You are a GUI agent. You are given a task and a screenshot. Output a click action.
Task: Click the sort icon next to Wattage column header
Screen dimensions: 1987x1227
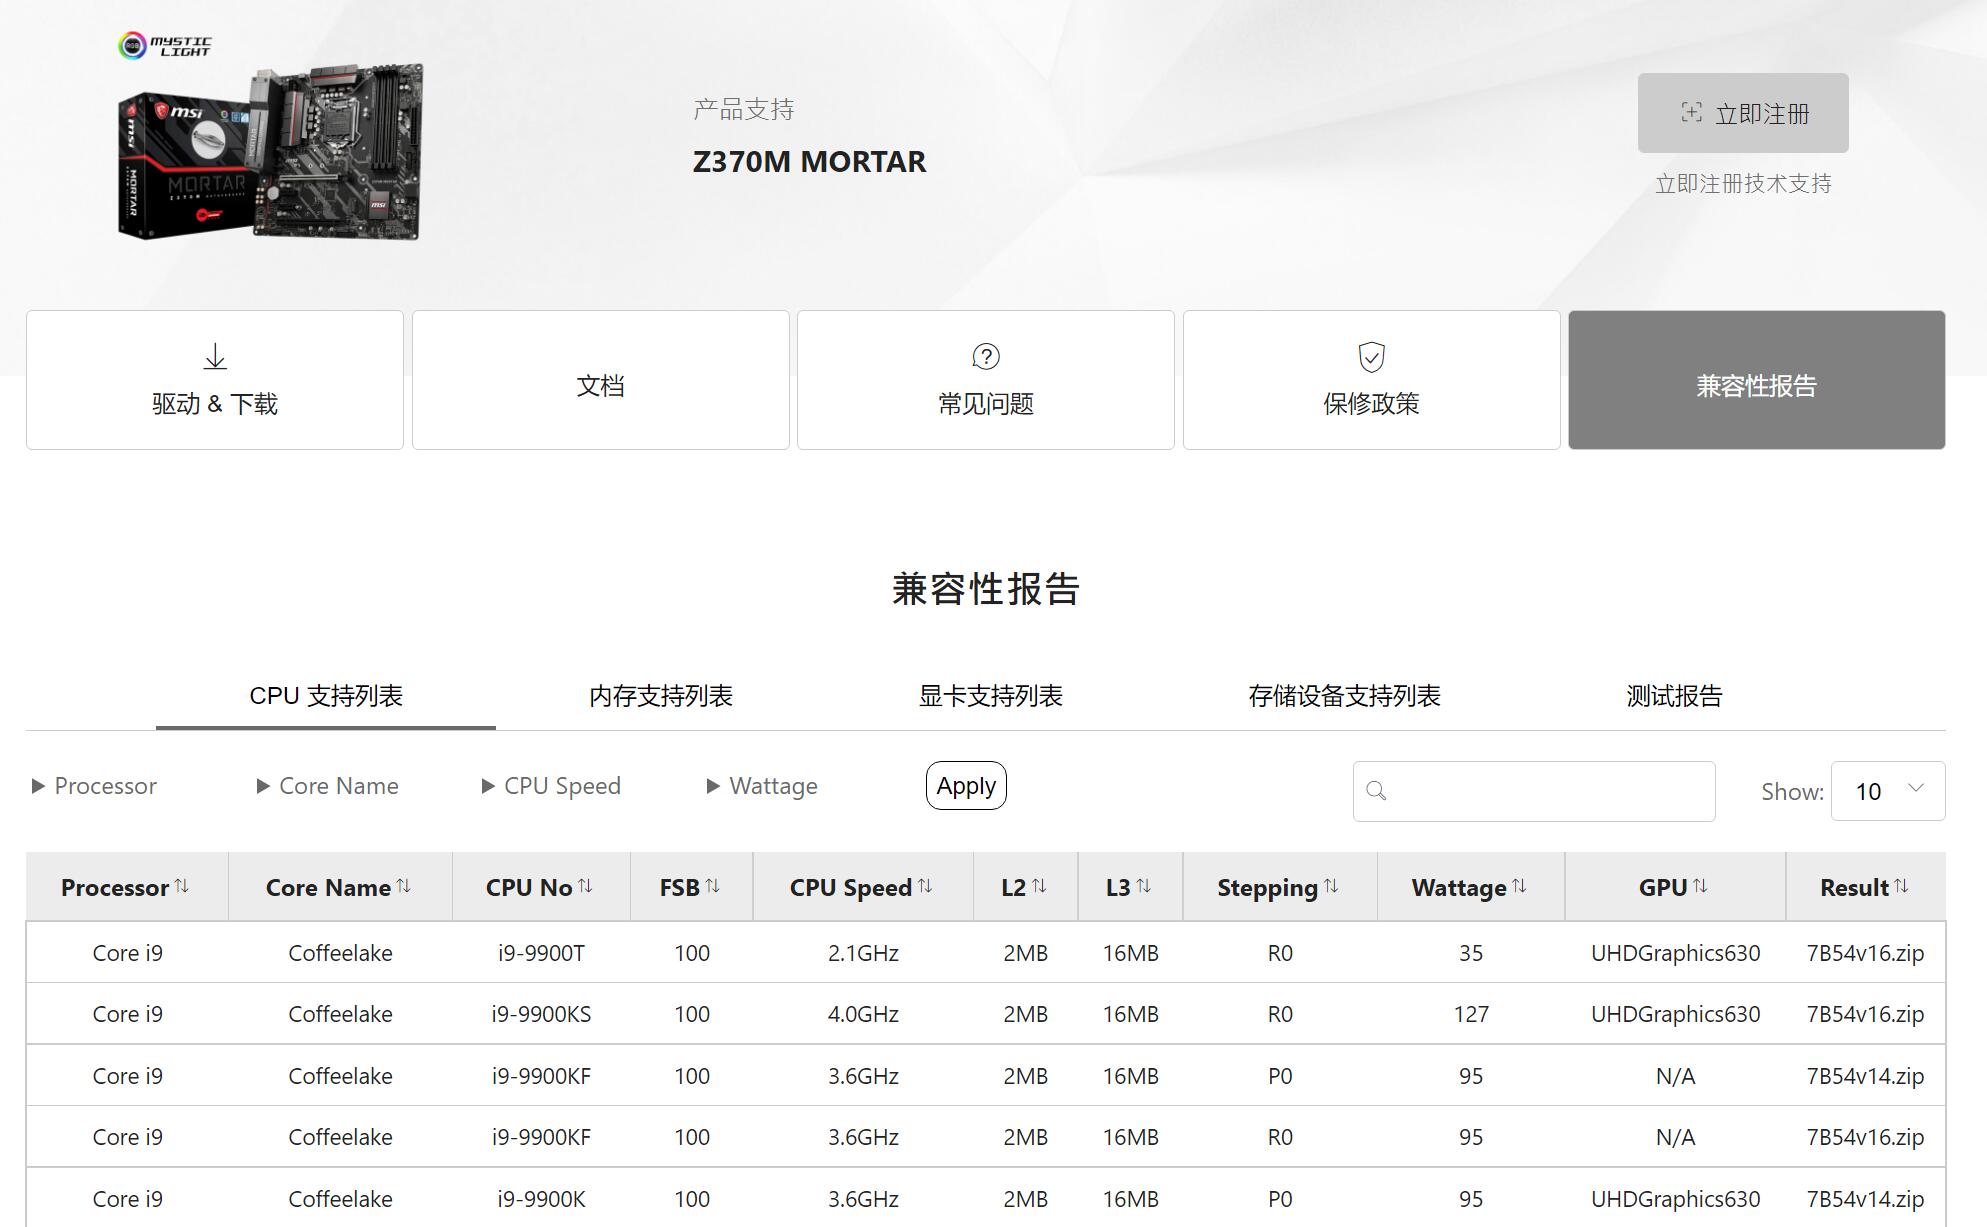pyautogui.click(x=1521, y=885)
